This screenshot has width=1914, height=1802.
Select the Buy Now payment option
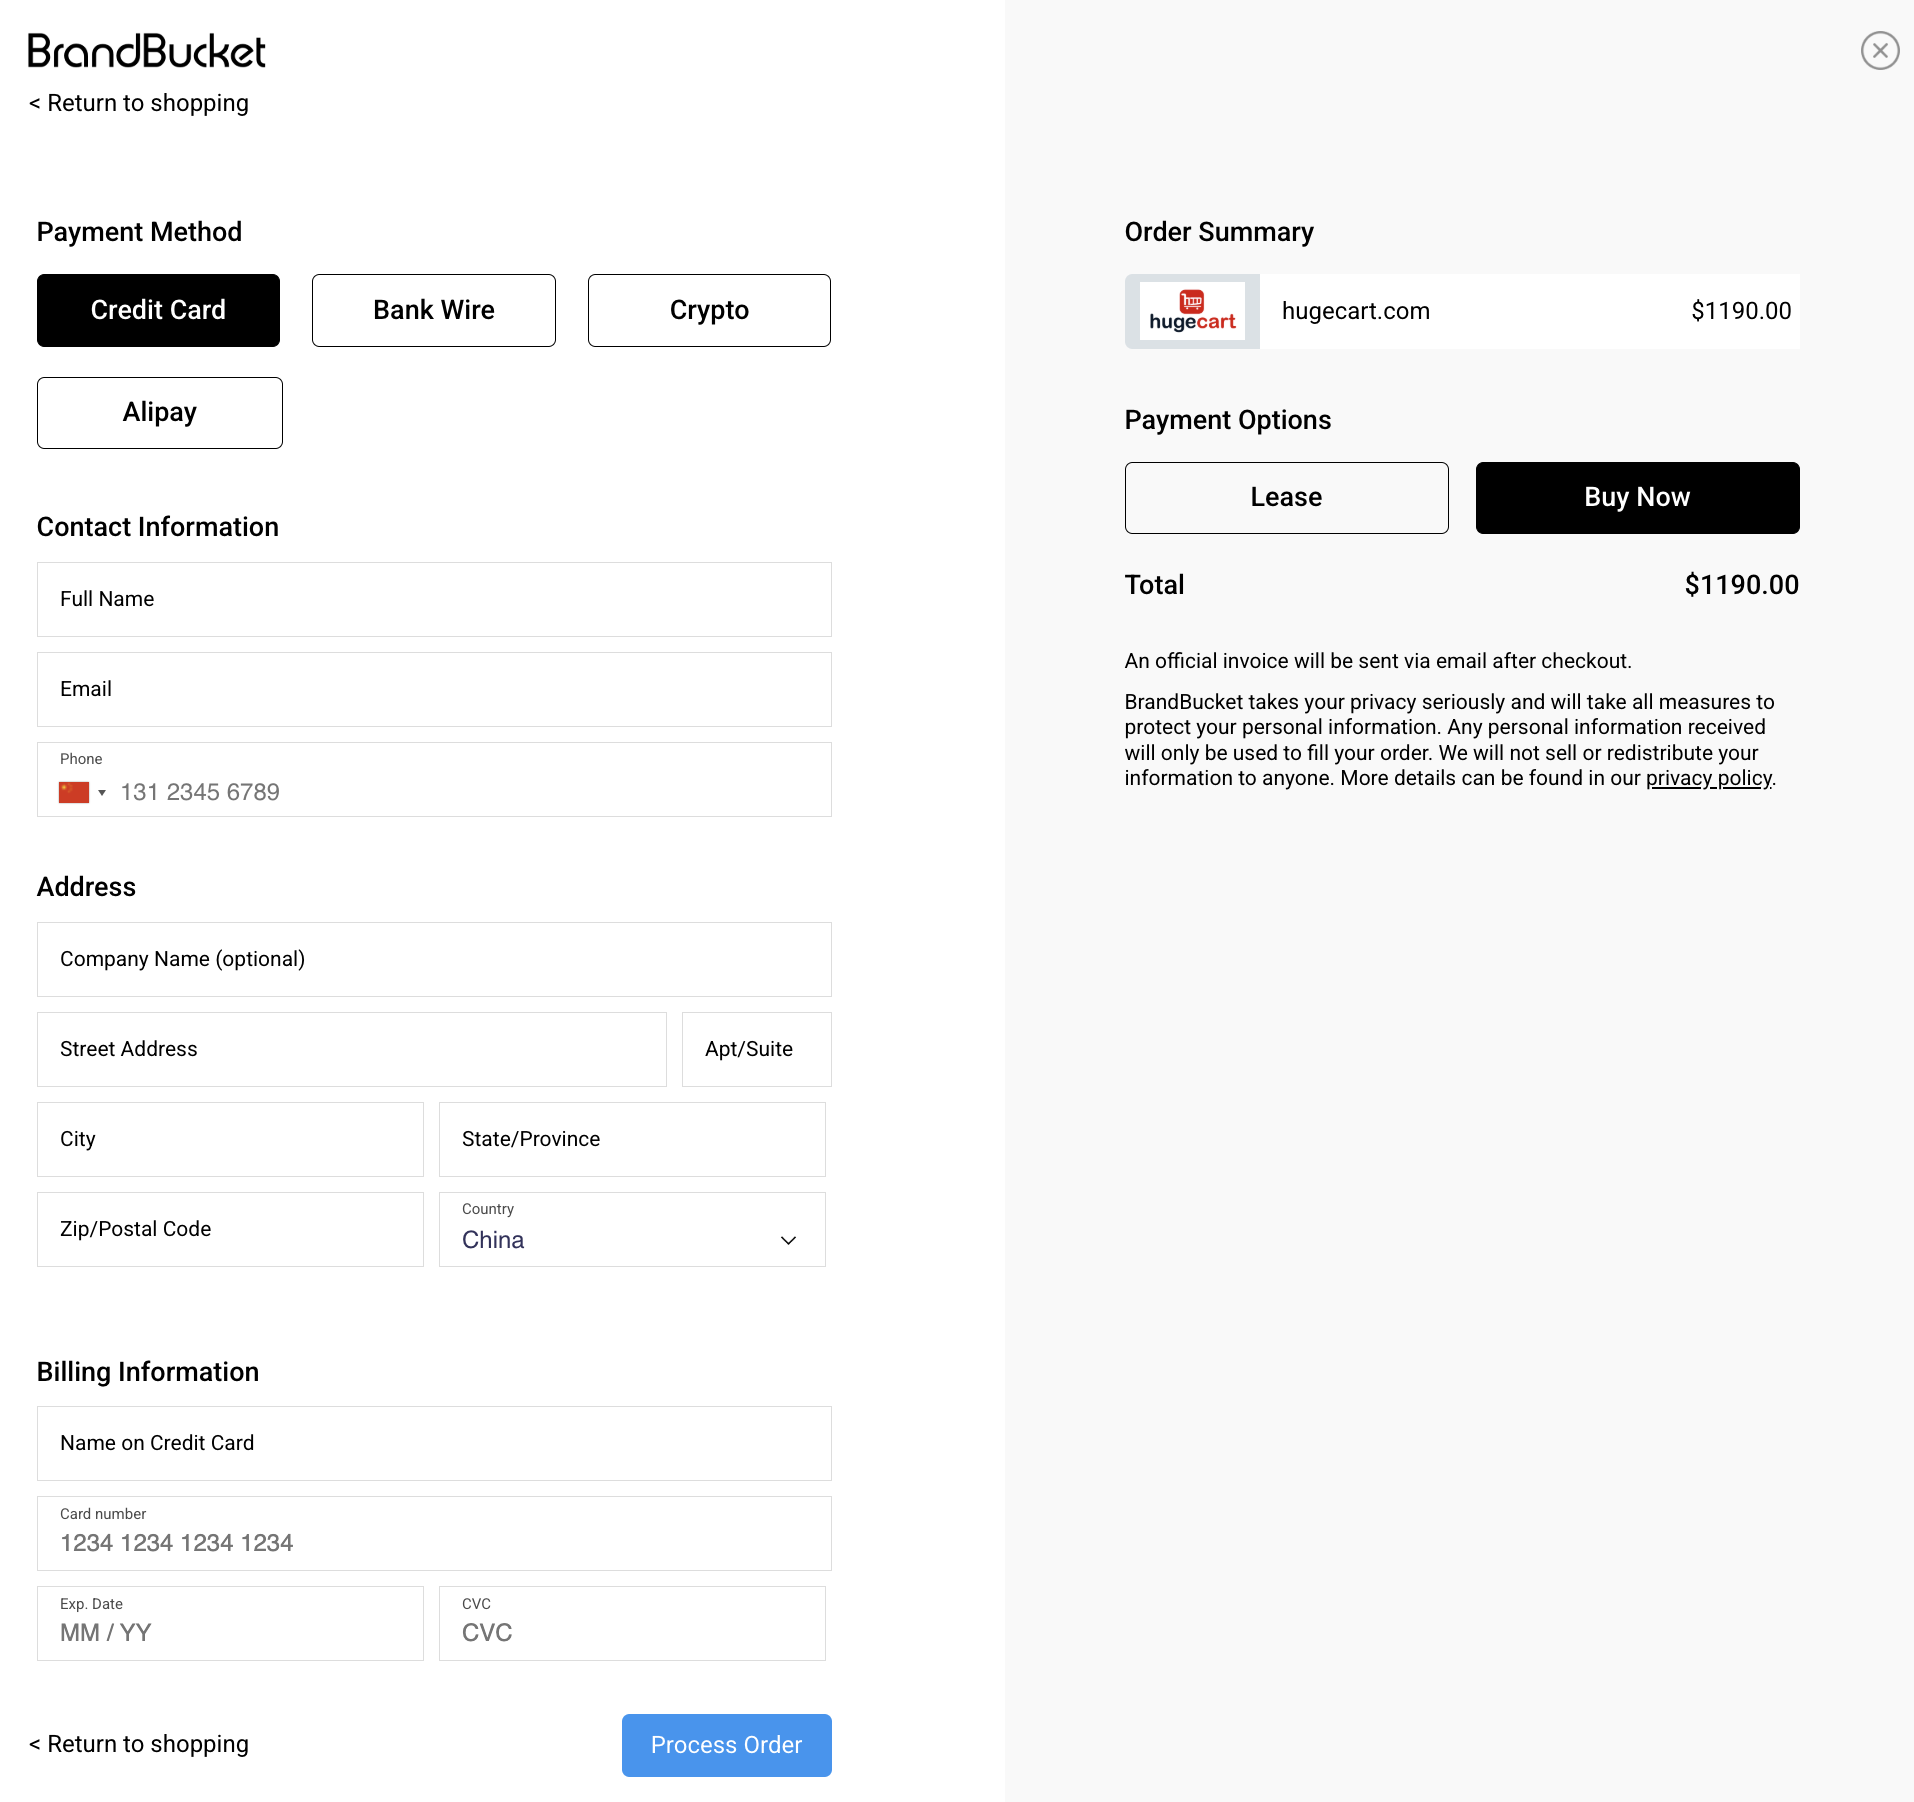tap(1637, 498)
